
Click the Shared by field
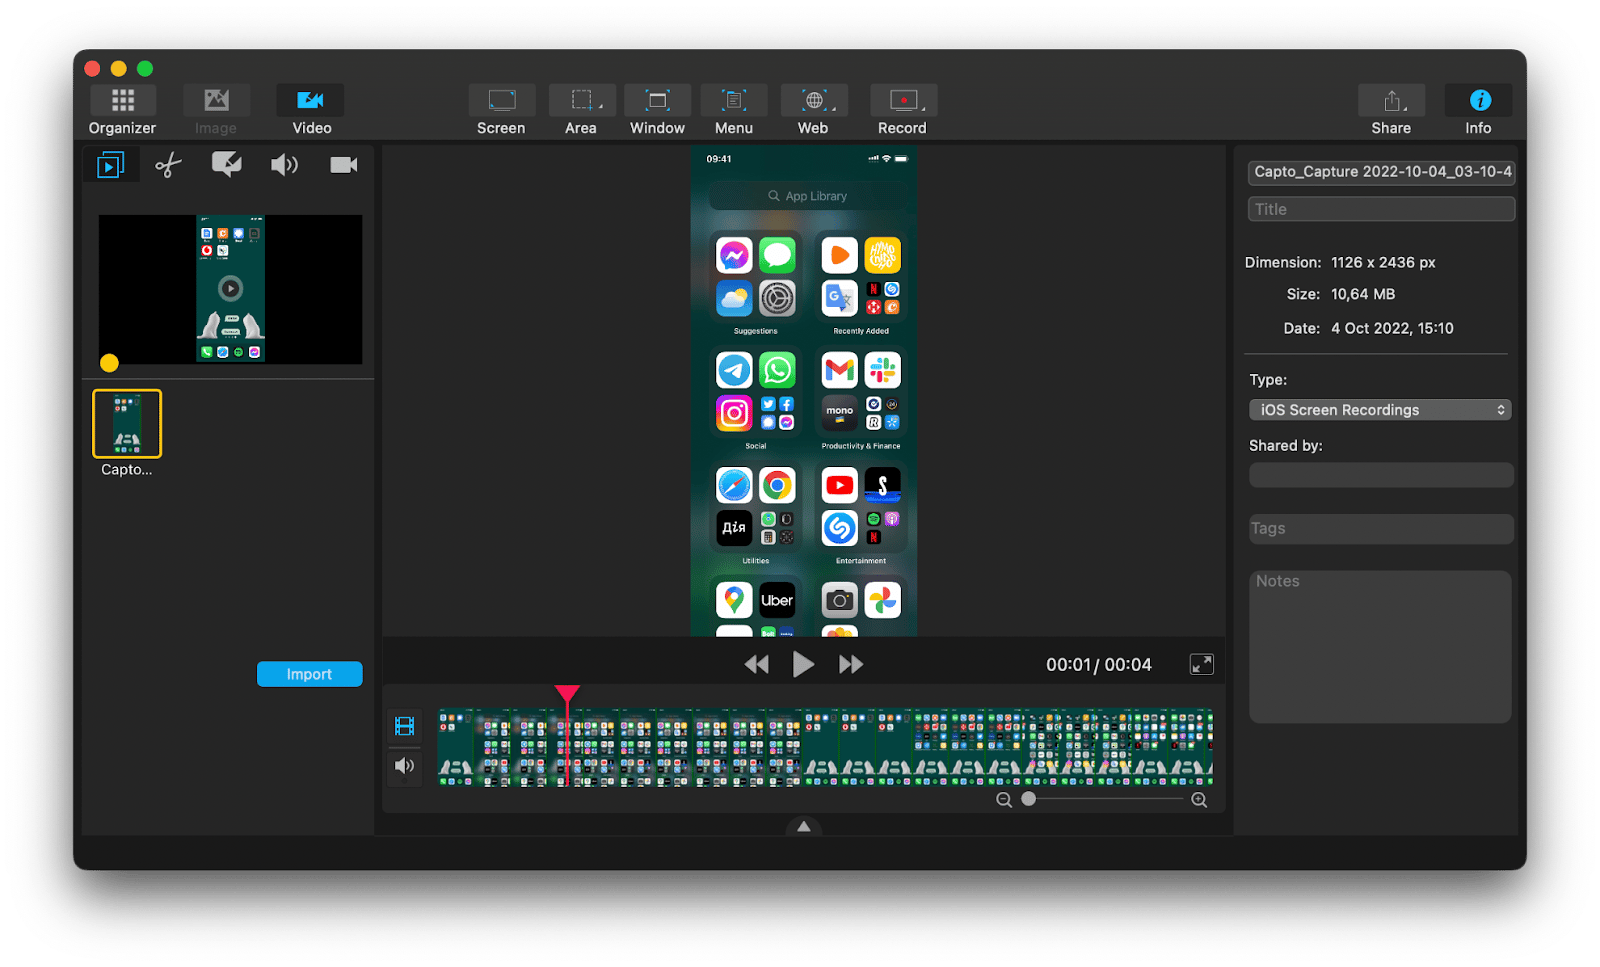click(1381, 475)
